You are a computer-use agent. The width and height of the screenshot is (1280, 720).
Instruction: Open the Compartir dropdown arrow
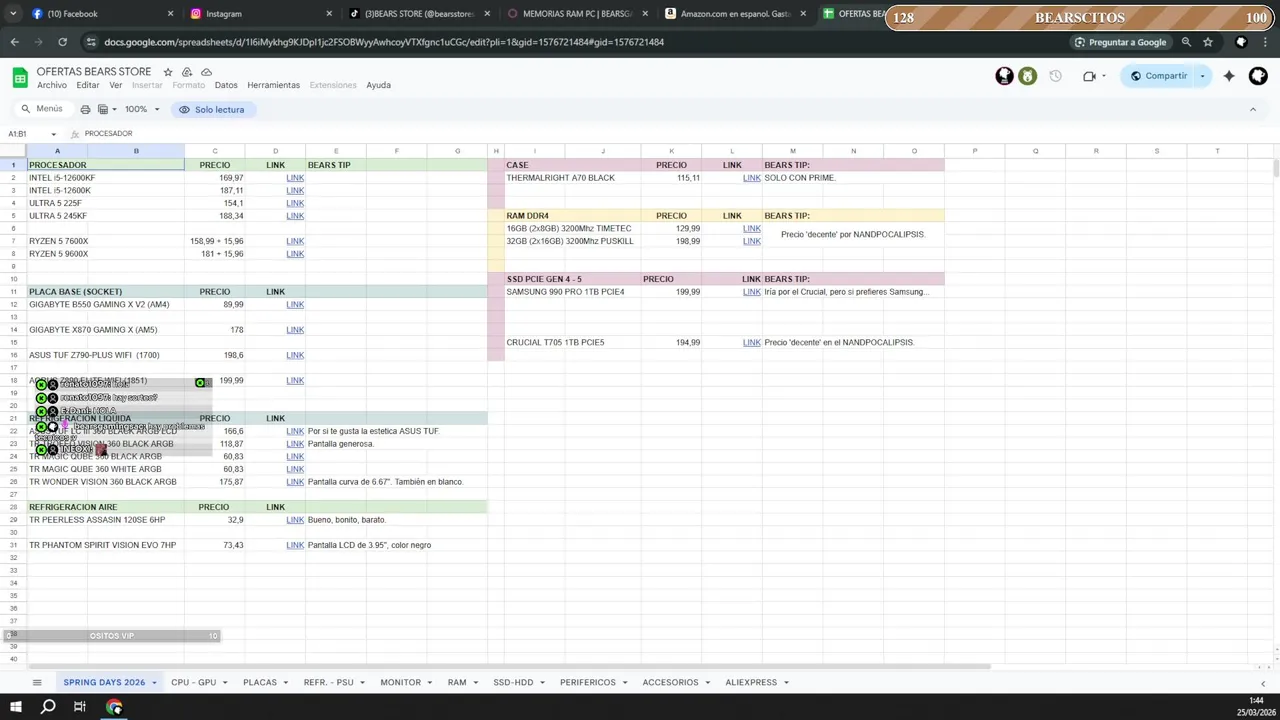[1202, 76]
